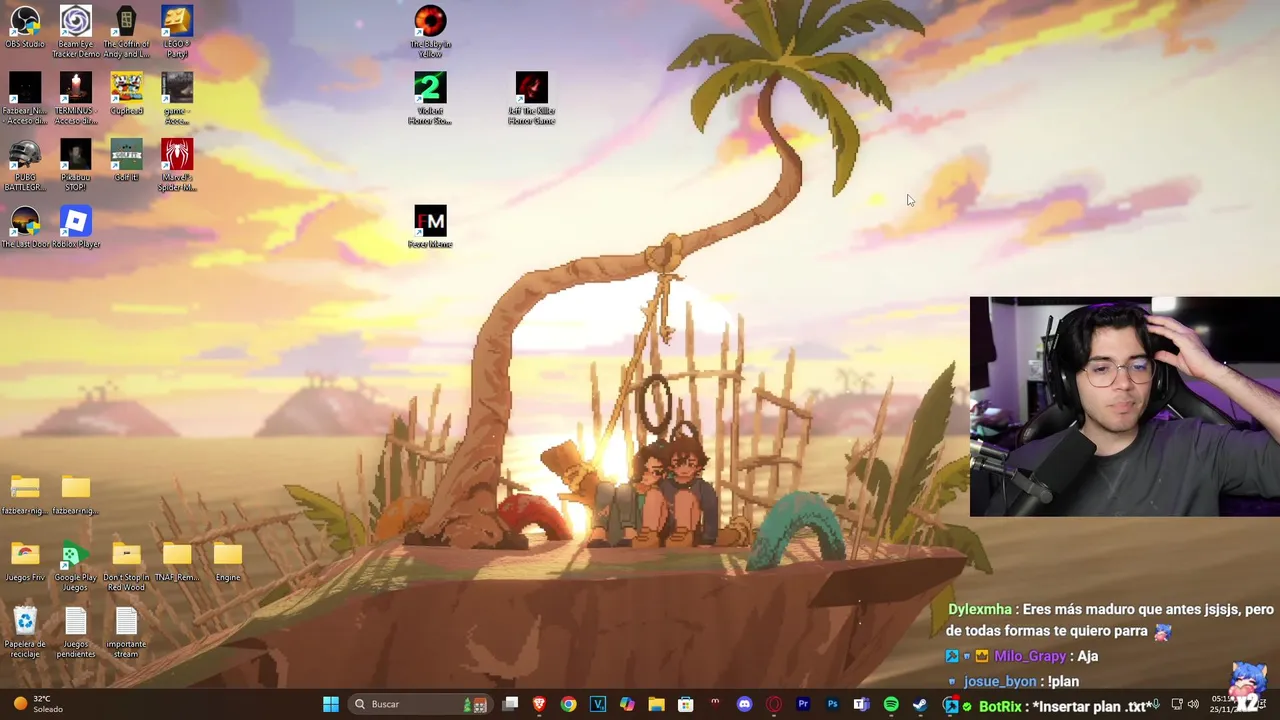Select the LEGO Party! desktop icon
This screenshot has width=1280, height=720.
(x=177, y=32)
